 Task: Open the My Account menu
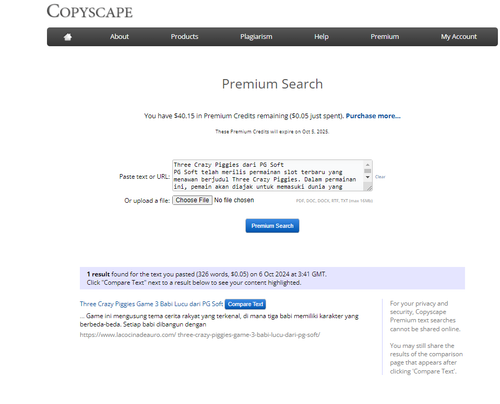[x=459, y=37]
